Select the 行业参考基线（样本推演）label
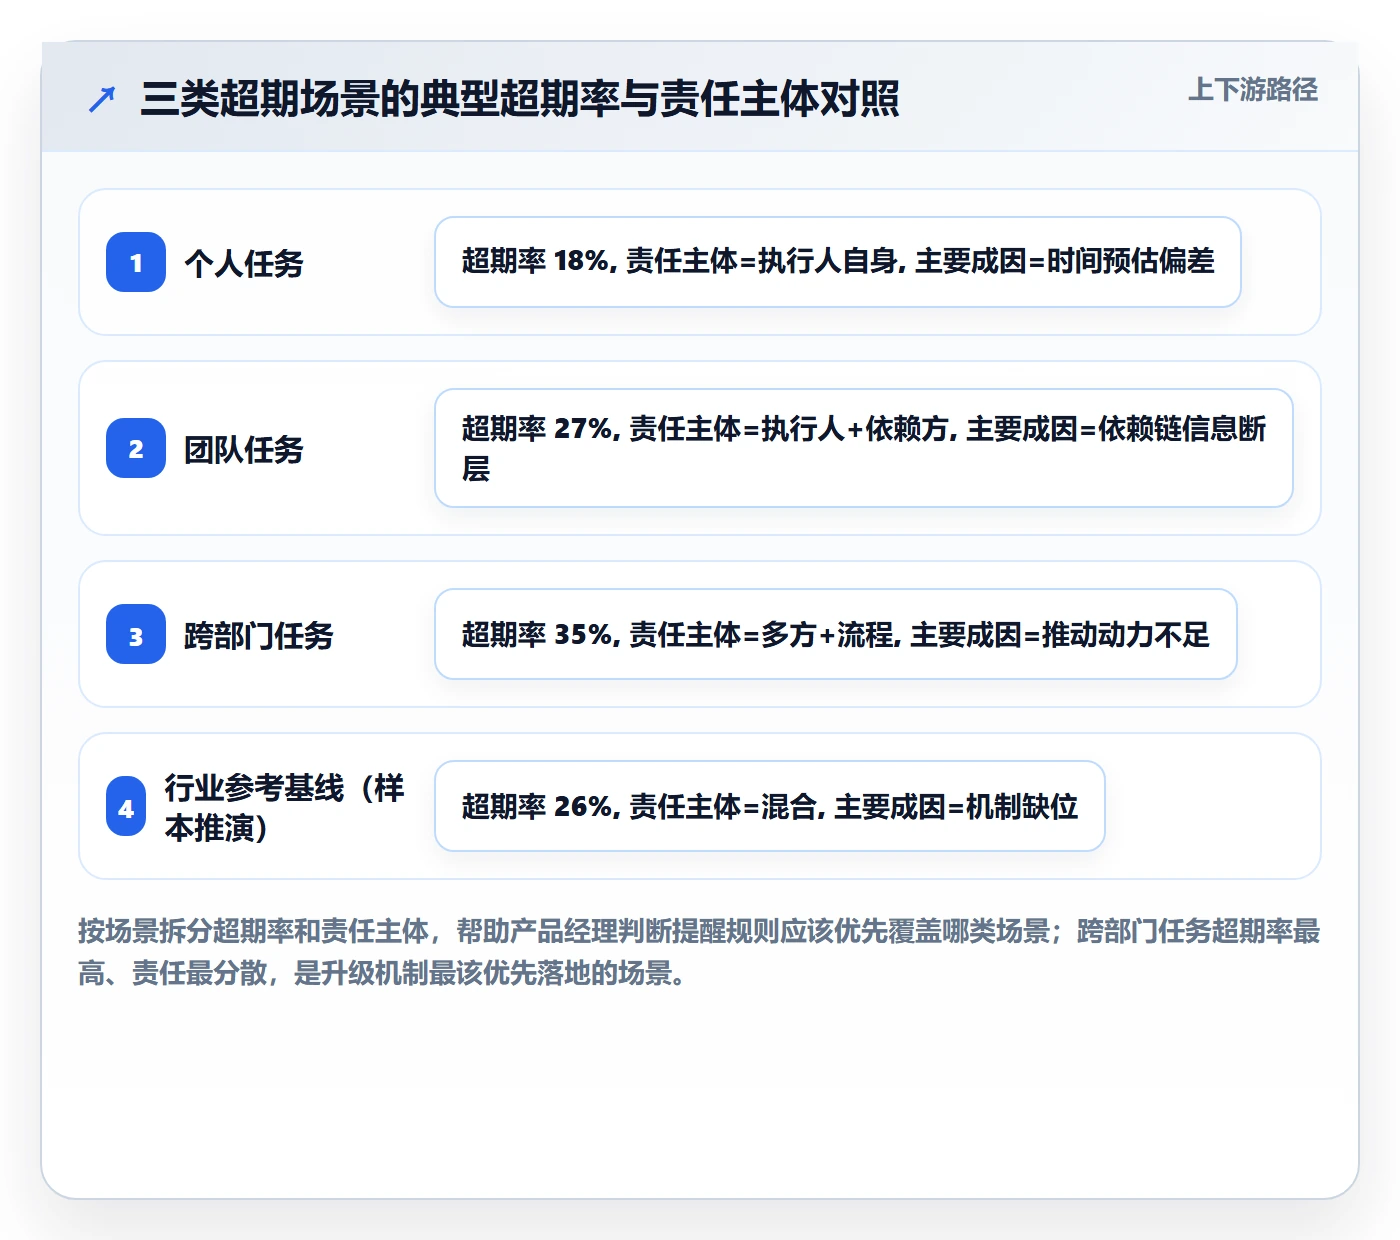Image resolution: width=1400 pixels, height=1240 pixels. pos(285,807)
